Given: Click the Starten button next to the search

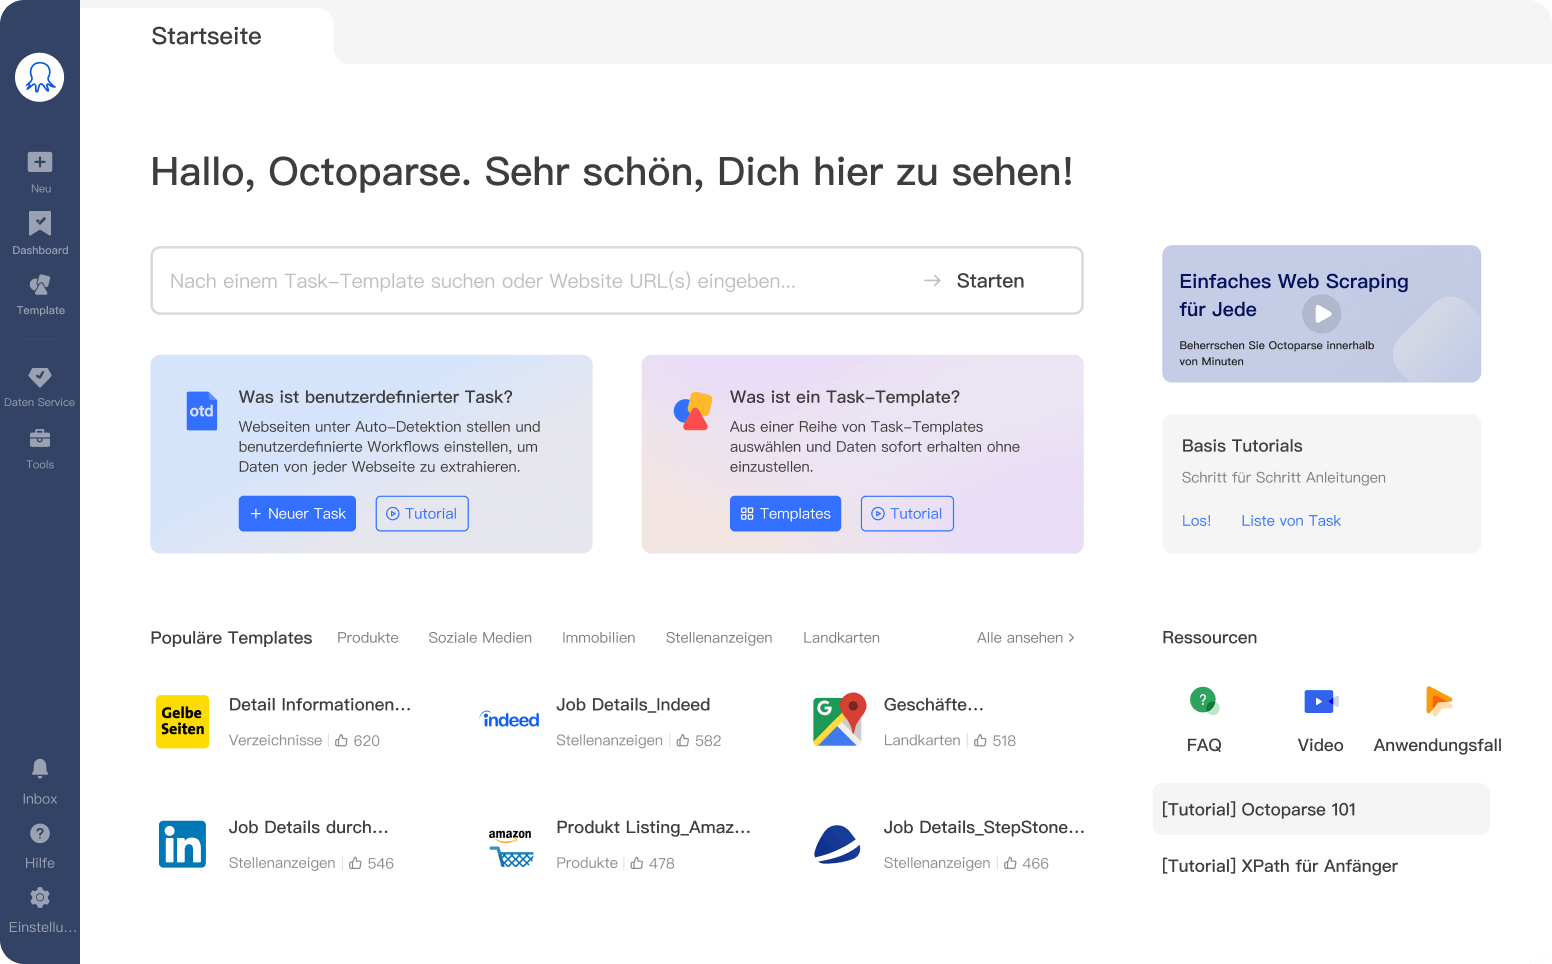Looking at the screenshot, I should 990,281.
